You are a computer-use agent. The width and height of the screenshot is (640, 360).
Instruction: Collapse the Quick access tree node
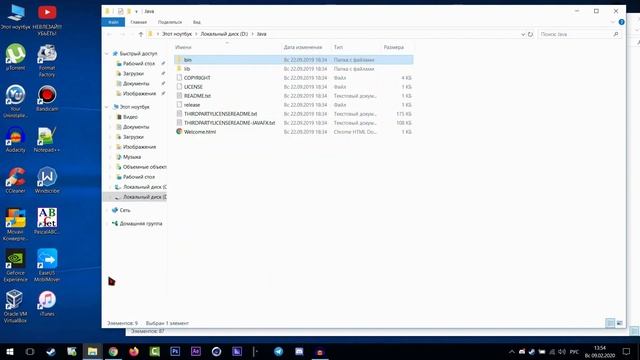click(x=107, y=54)
